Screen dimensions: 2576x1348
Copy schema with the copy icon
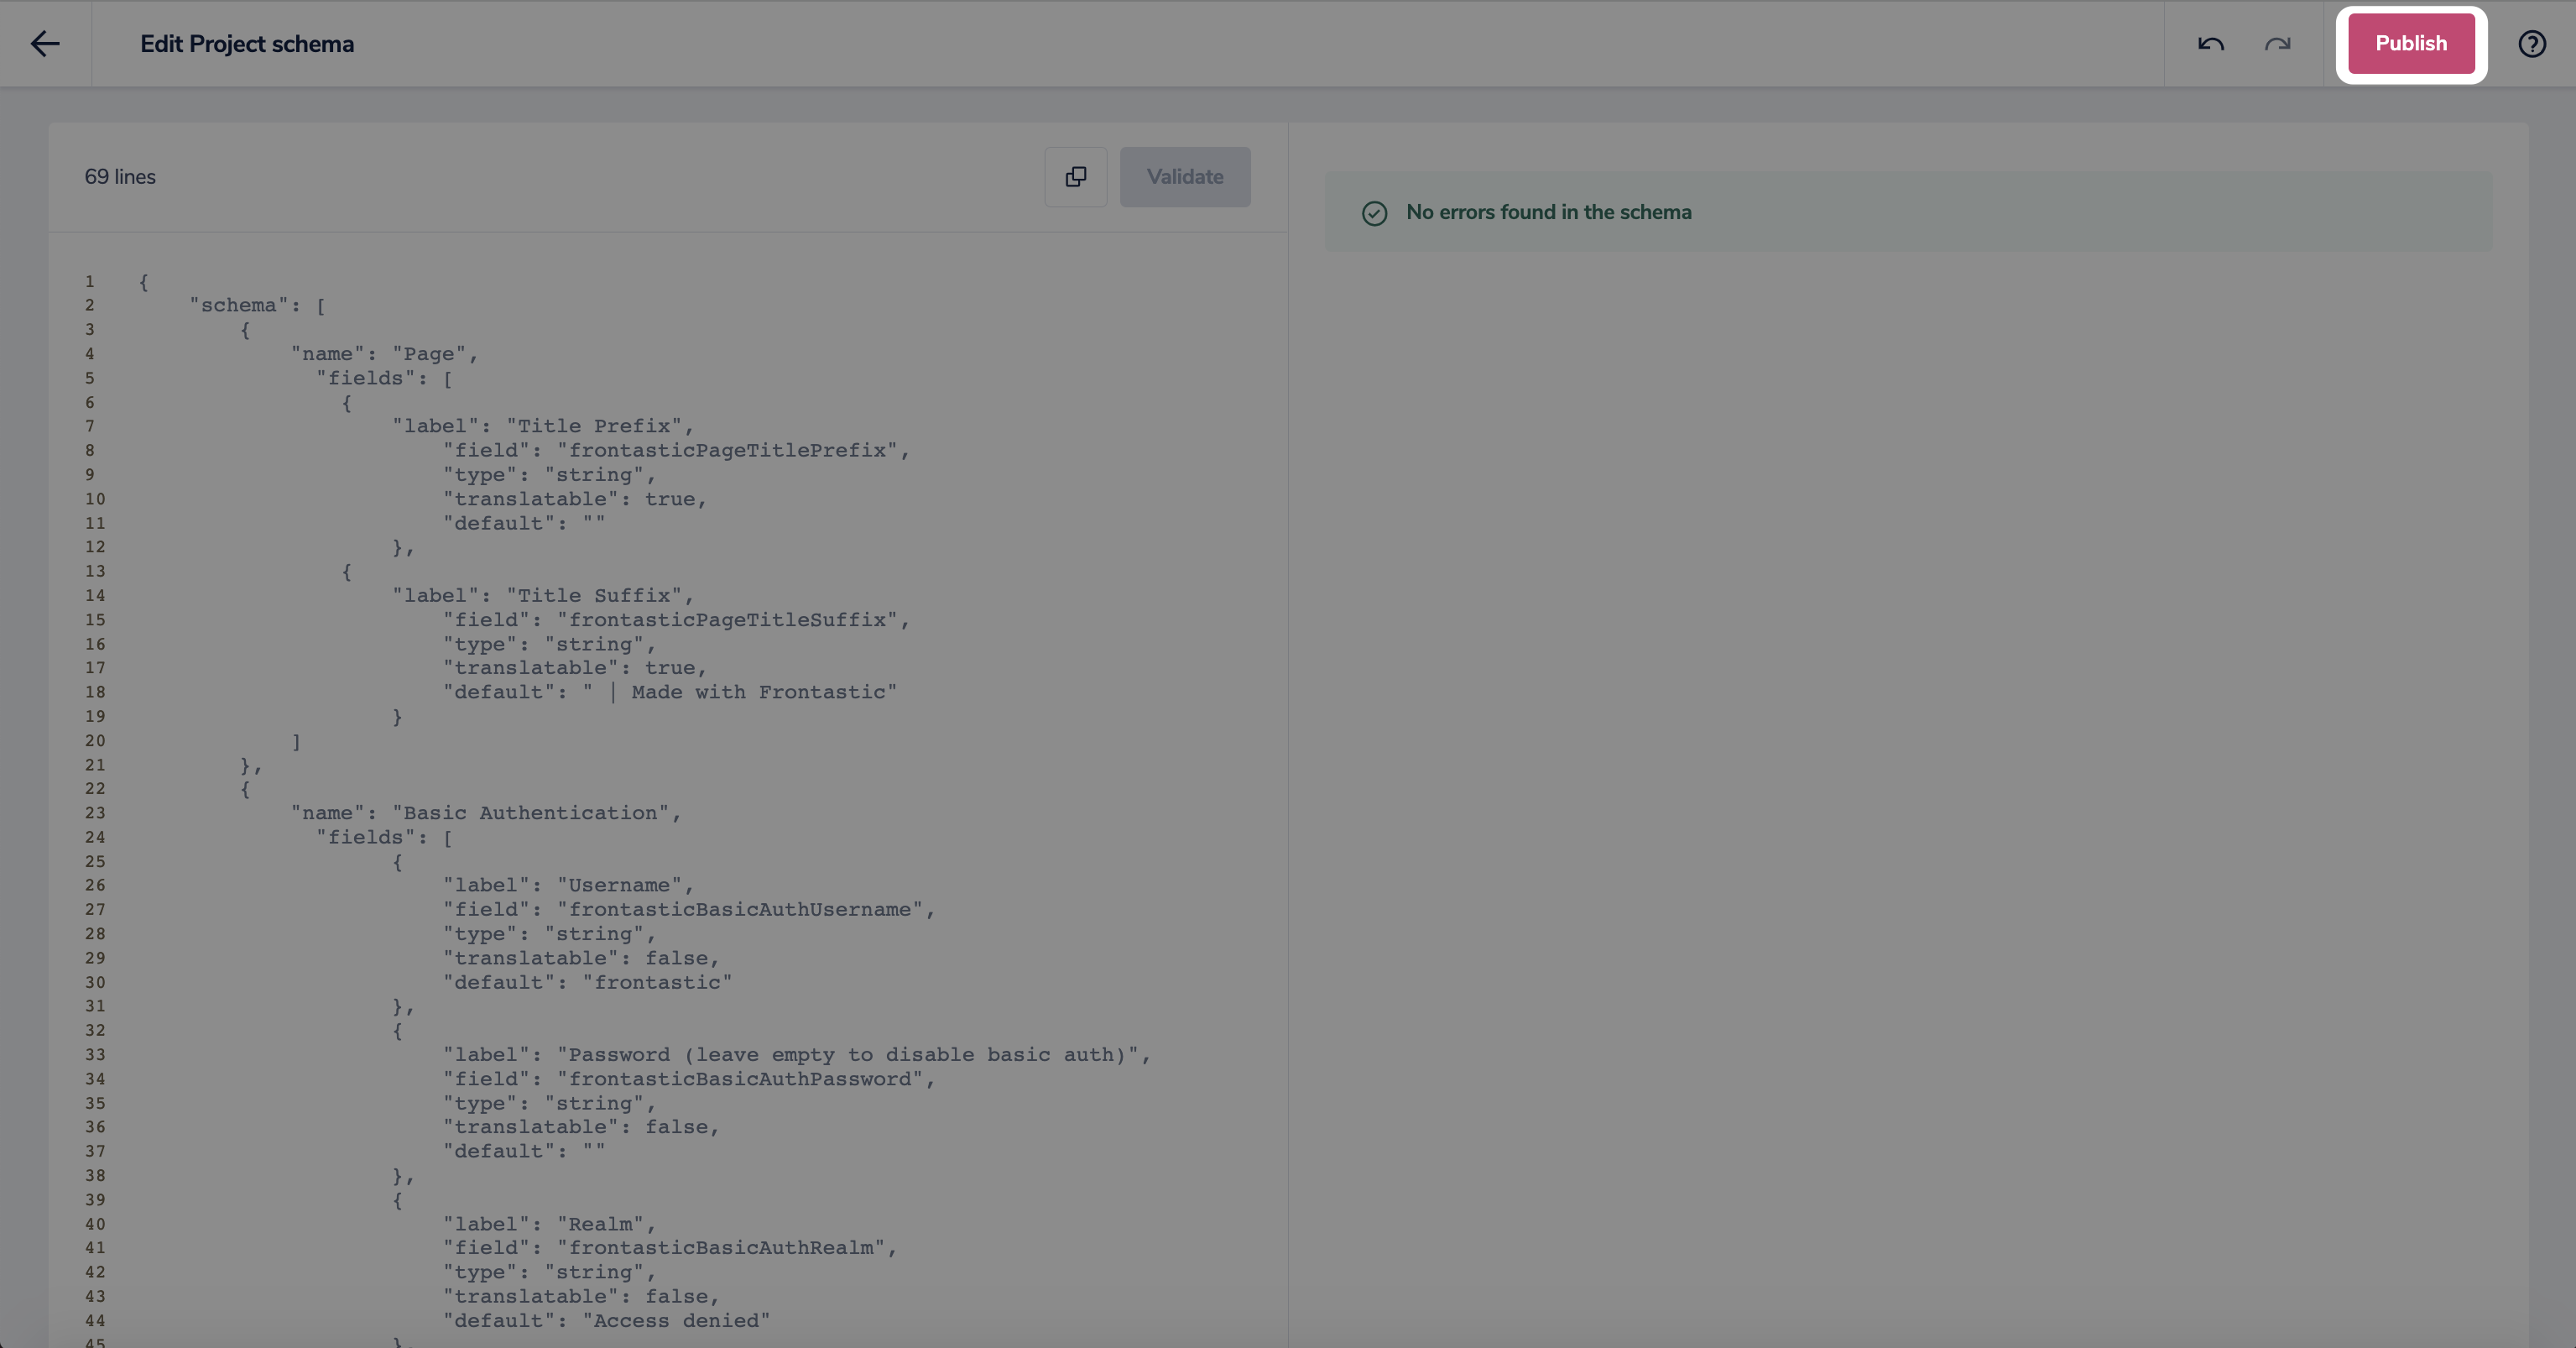point(1075,177)
